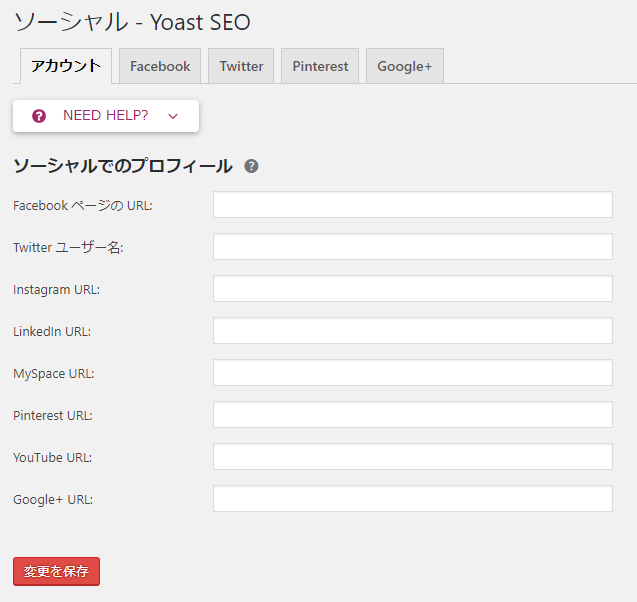Focus the YouTube URL input field

pos(413,457)
